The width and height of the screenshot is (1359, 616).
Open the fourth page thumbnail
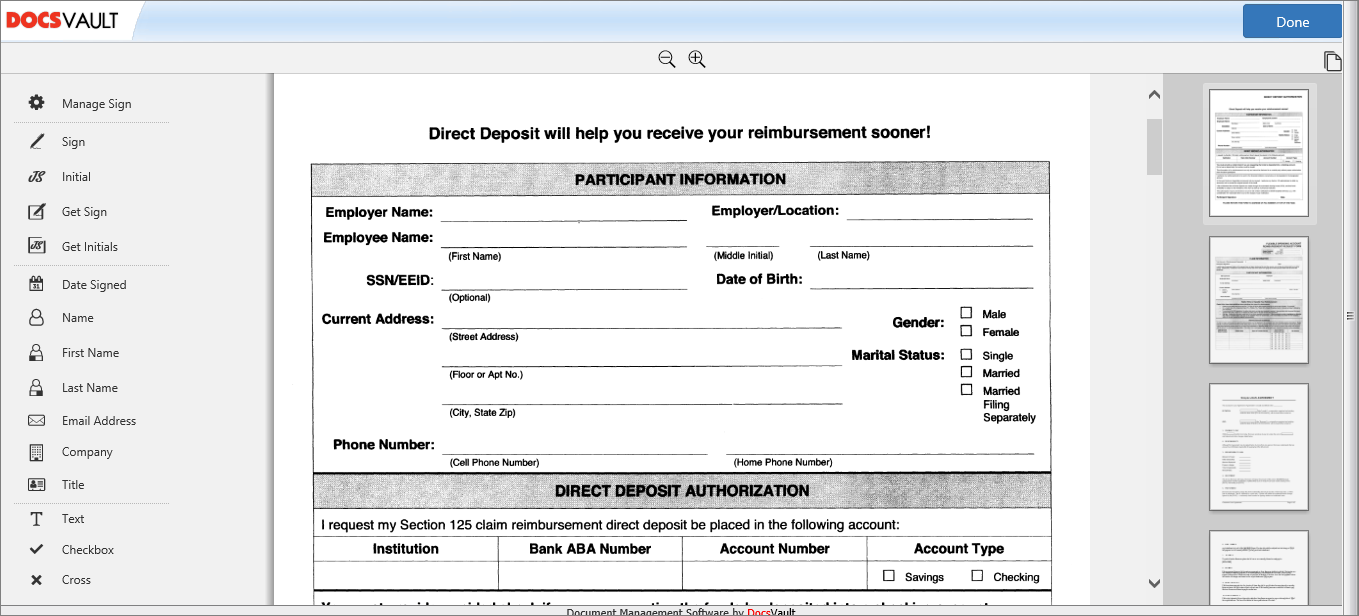pyautogui.click(x=1259, y=568)
